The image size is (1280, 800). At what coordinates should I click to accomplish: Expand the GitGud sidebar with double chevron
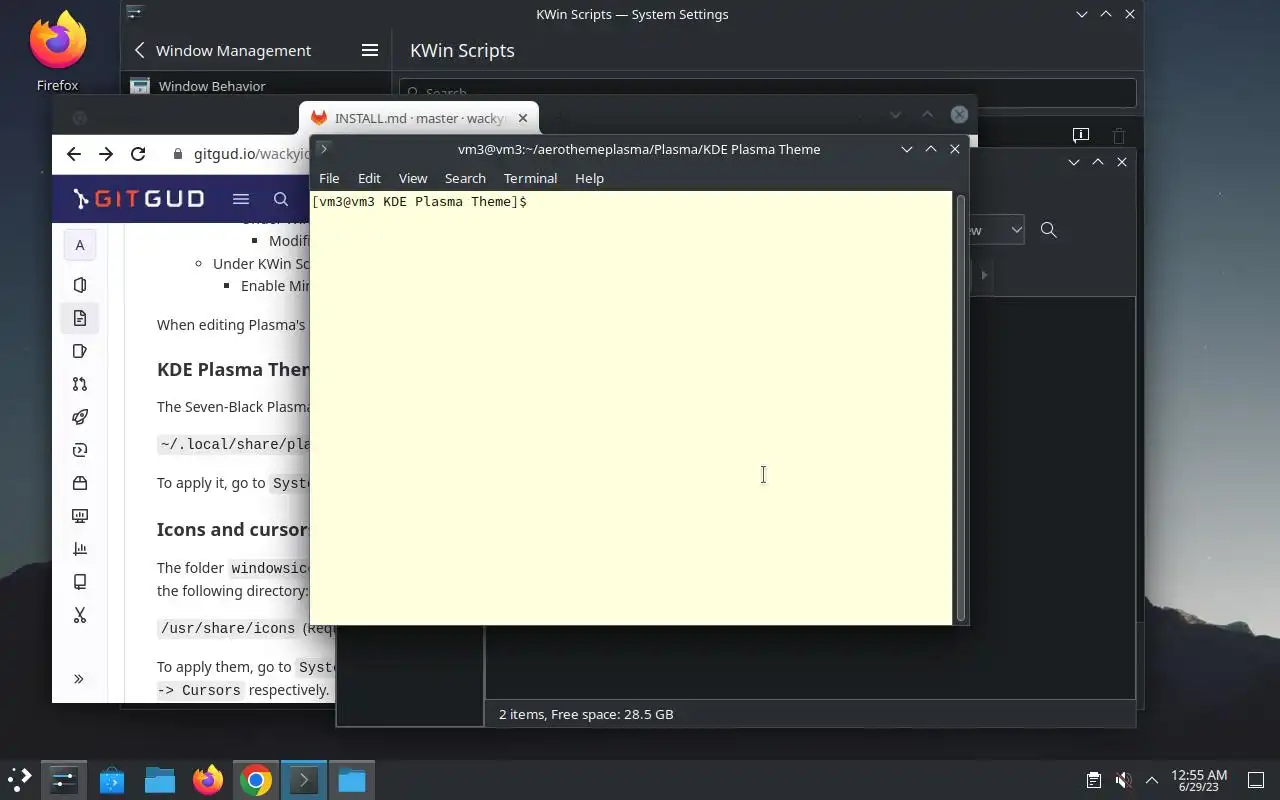click(x=79, y=679)
